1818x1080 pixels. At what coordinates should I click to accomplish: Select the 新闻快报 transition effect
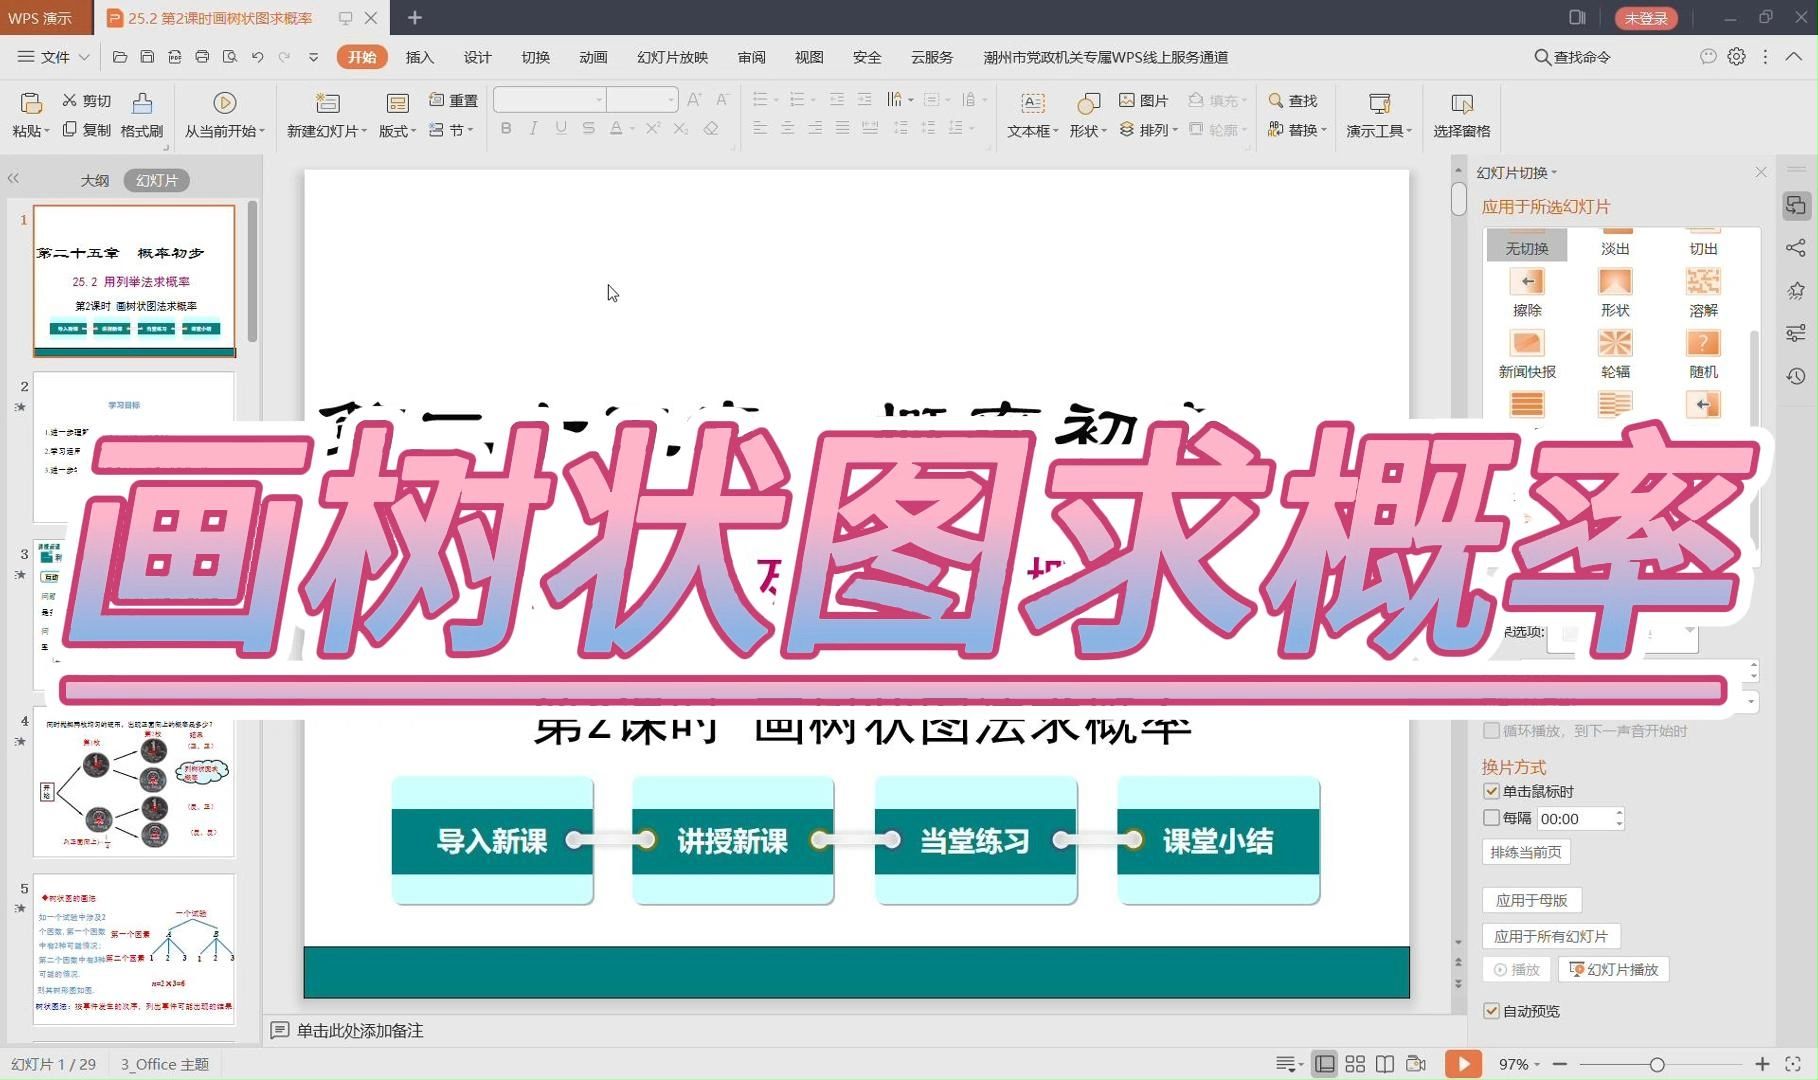pos(1527,354)
